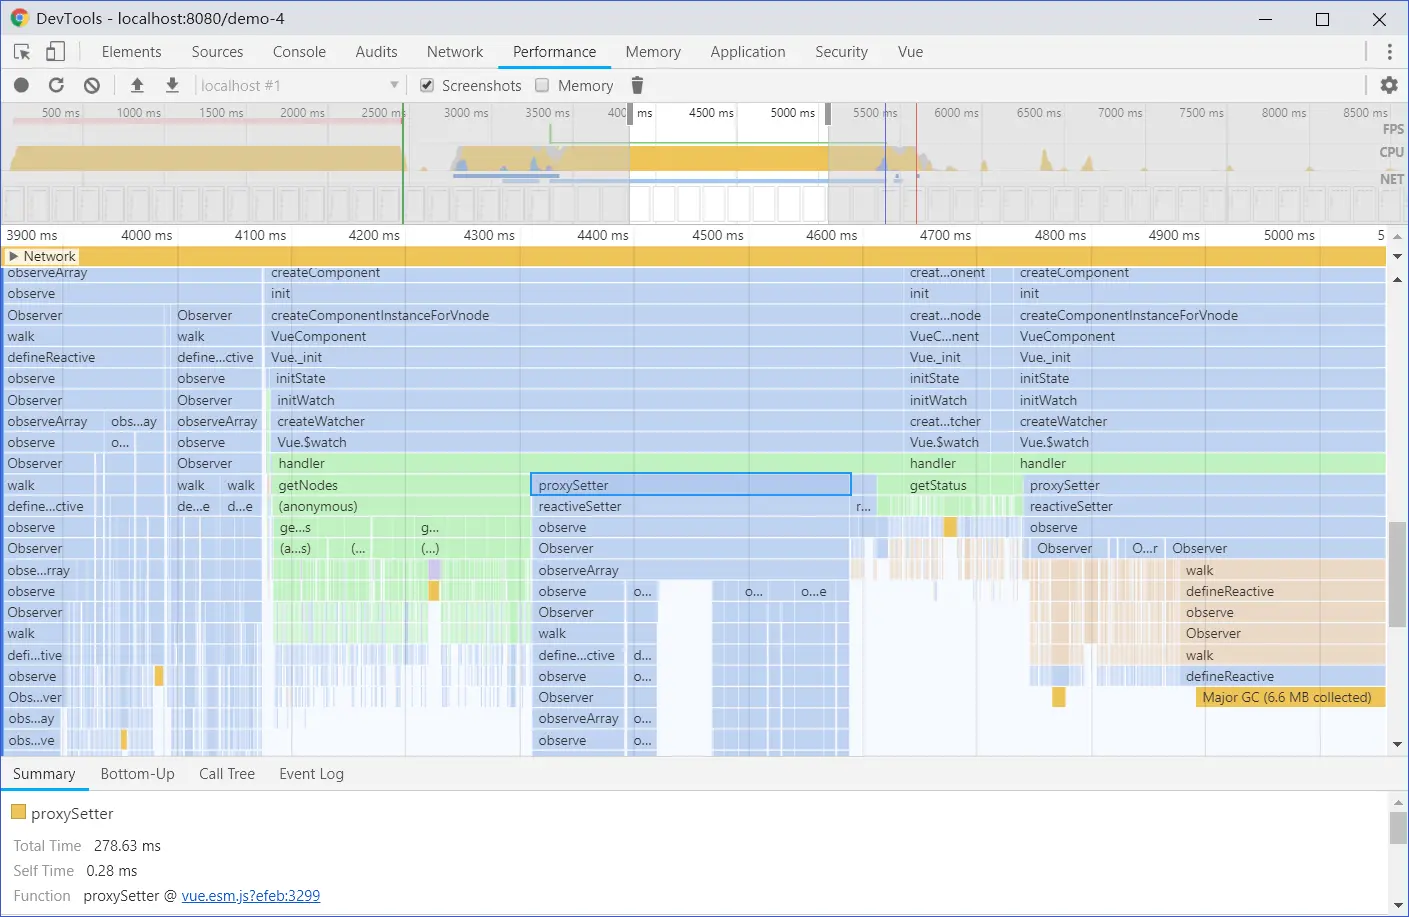1409x917 pixels.
Task: Click the reactiveSetter bar under selected proxySetter
Action: click(x=691, y=506)
